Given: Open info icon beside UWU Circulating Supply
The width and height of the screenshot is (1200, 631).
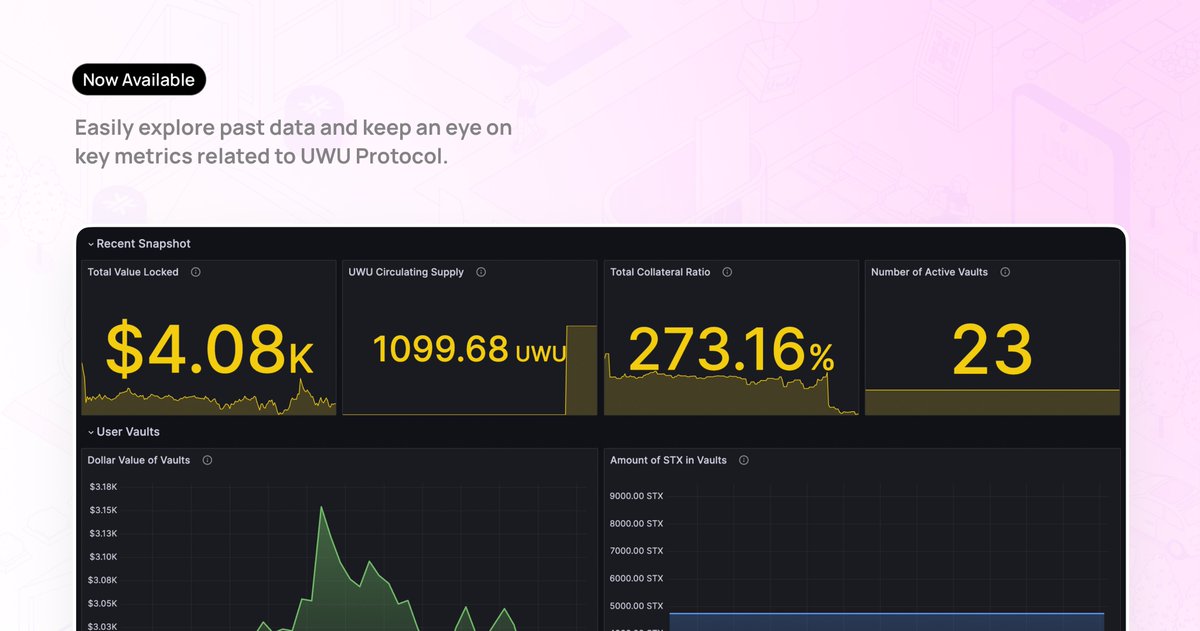Looking at the screenshot, I should pyautogui.click(x=481, y=272).
